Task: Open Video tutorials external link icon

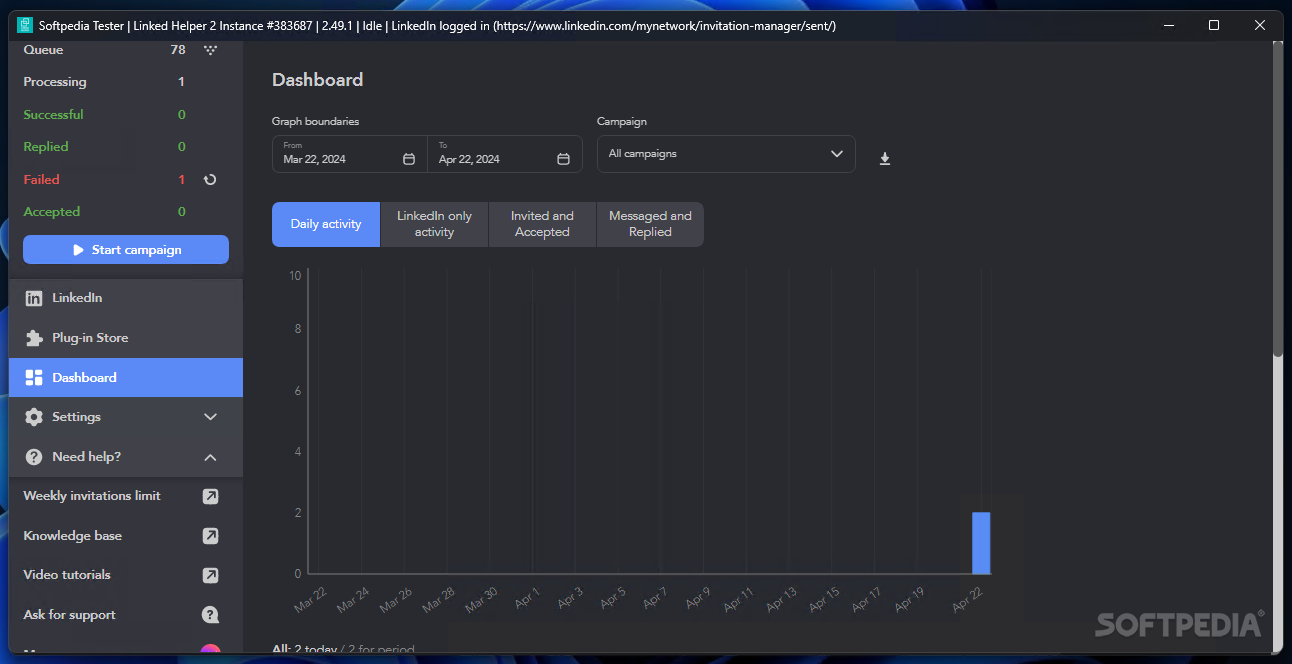Action: coord(210,575)
